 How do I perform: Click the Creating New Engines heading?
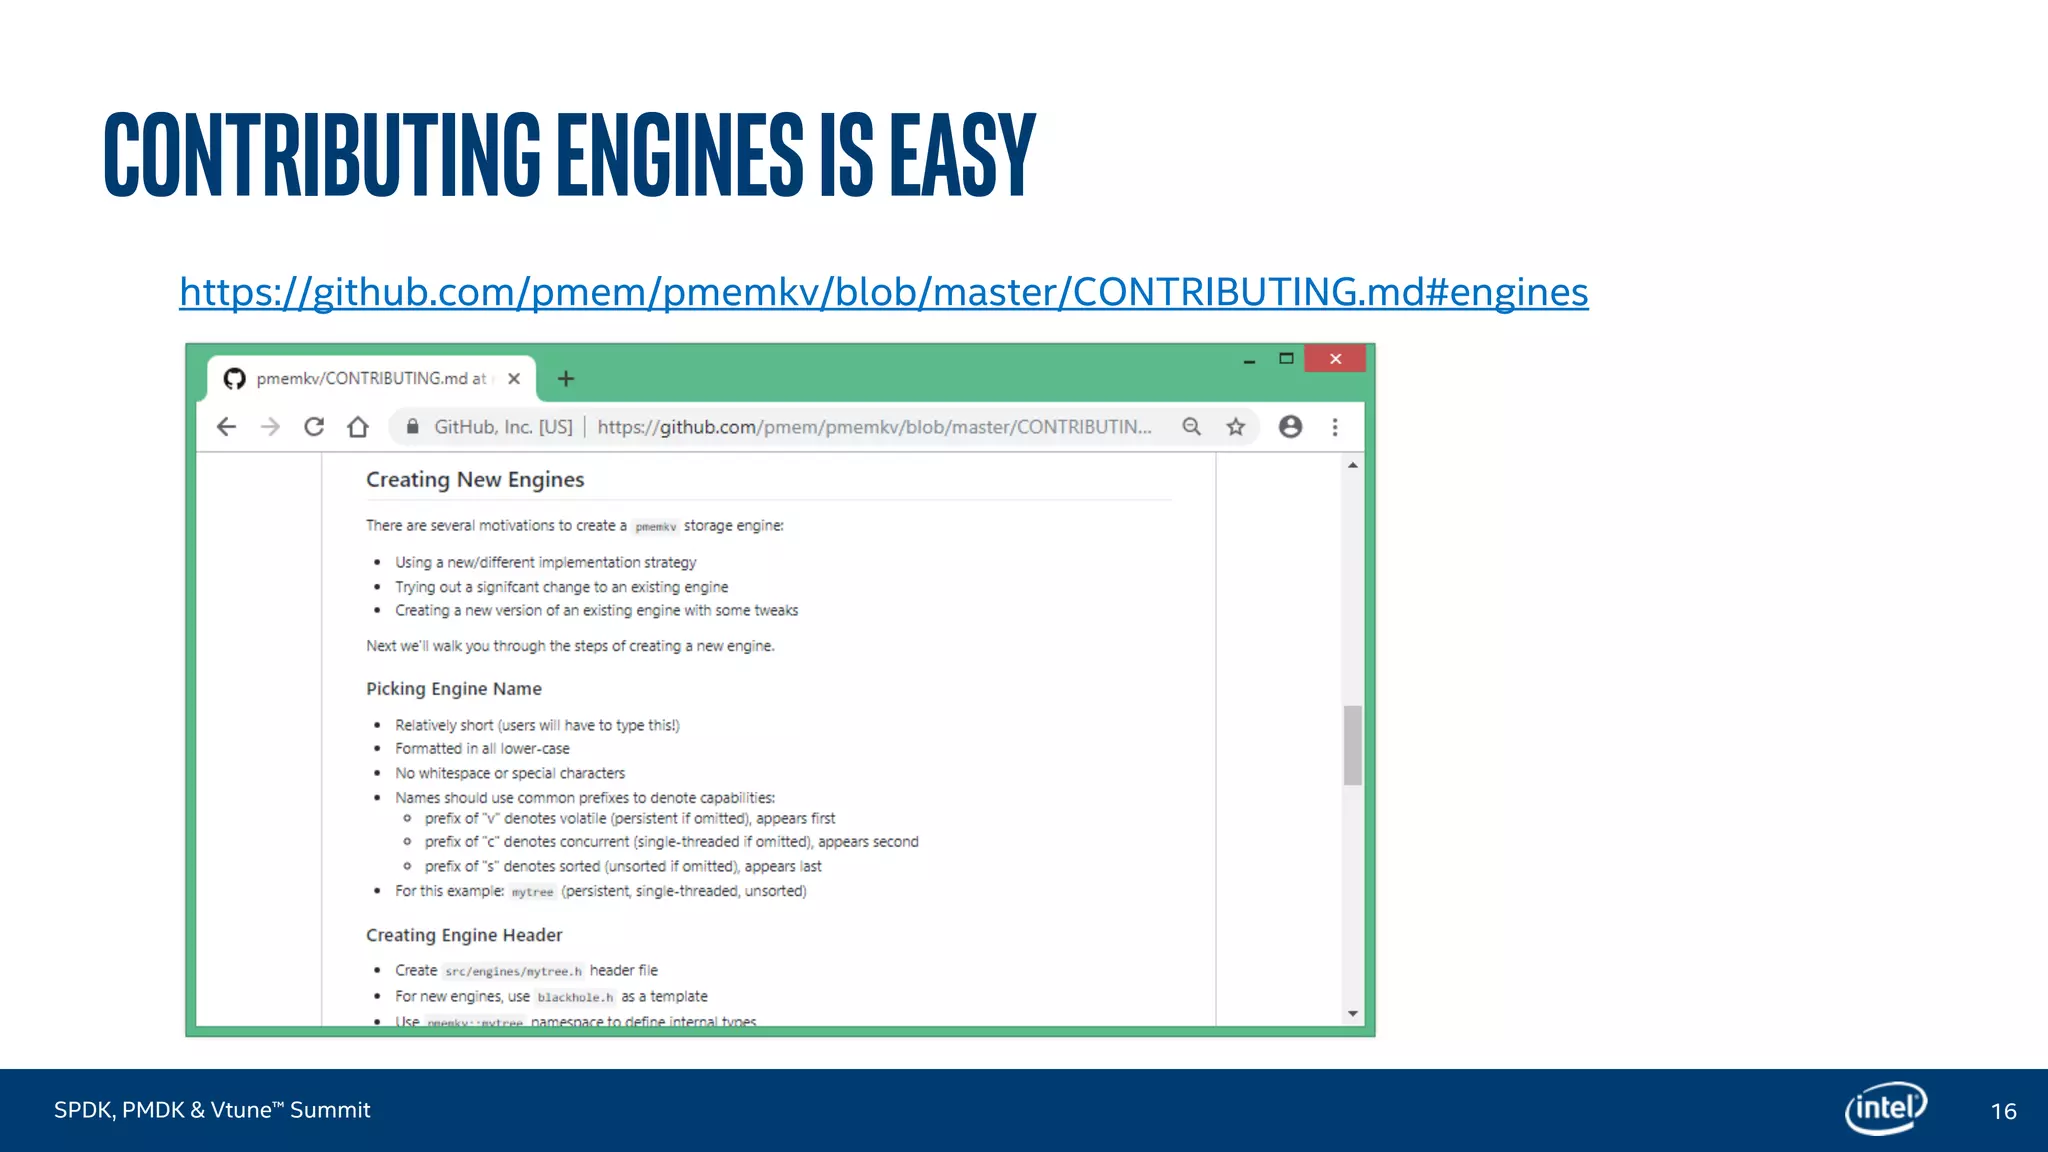(x=475, y=480)
